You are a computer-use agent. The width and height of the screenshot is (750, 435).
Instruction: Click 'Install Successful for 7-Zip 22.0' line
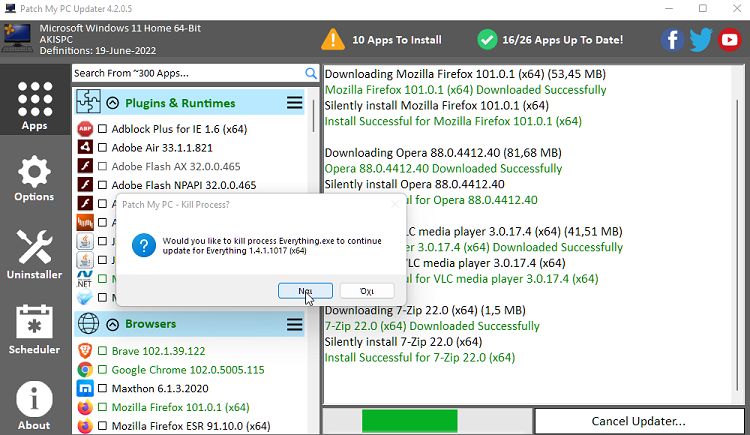click(x=419, y=357)
